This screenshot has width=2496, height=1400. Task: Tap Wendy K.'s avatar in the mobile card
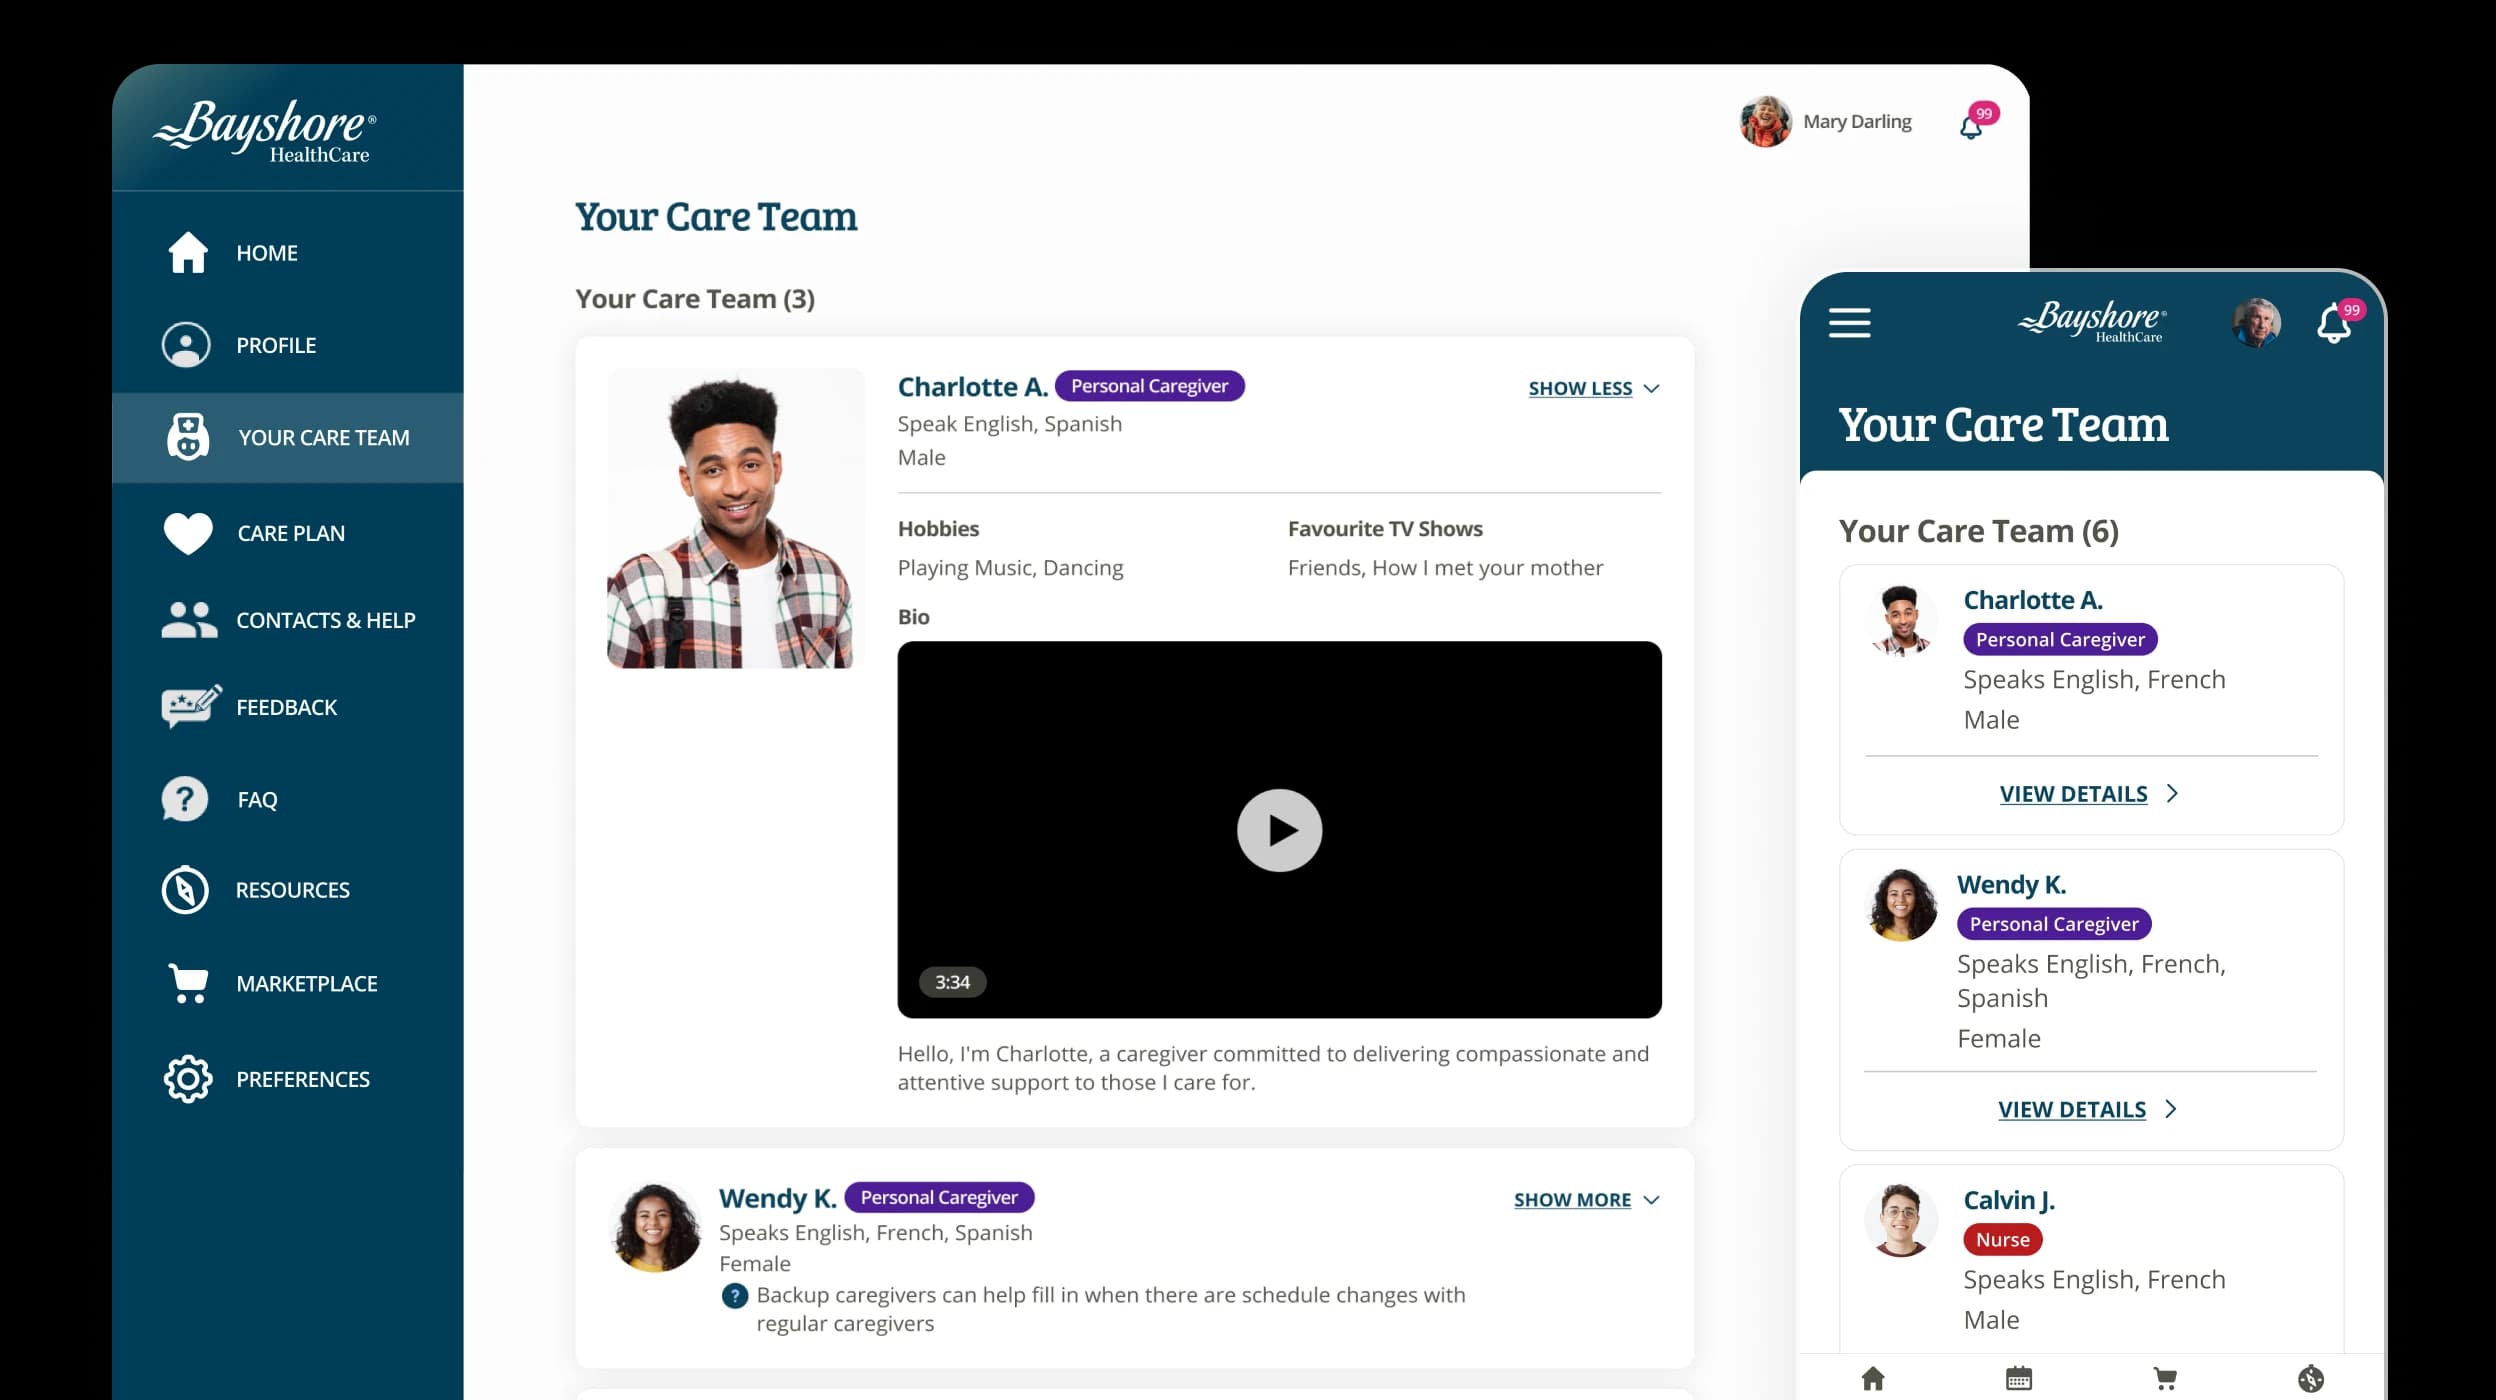coord(1901,905)
